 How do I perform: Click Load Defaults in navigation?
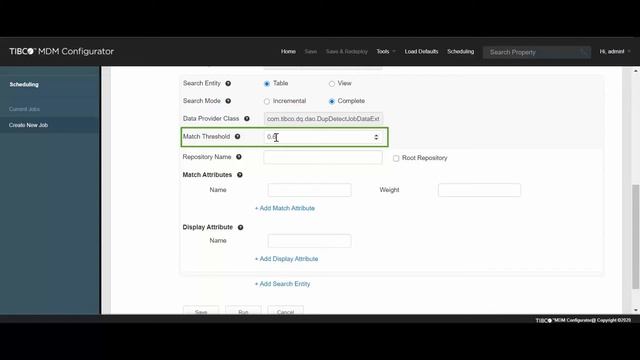click(x=421, y=51)
